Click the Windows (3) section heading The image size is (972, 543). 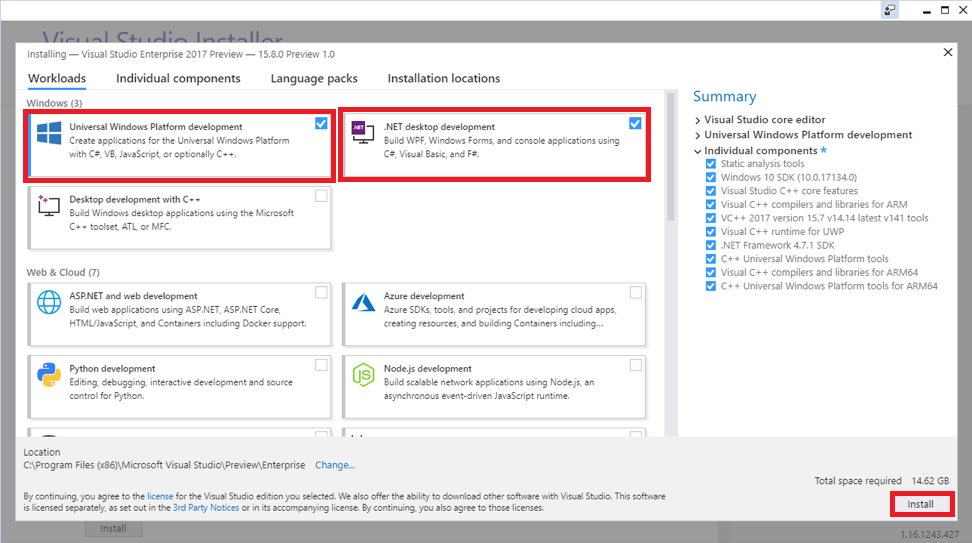55,103
